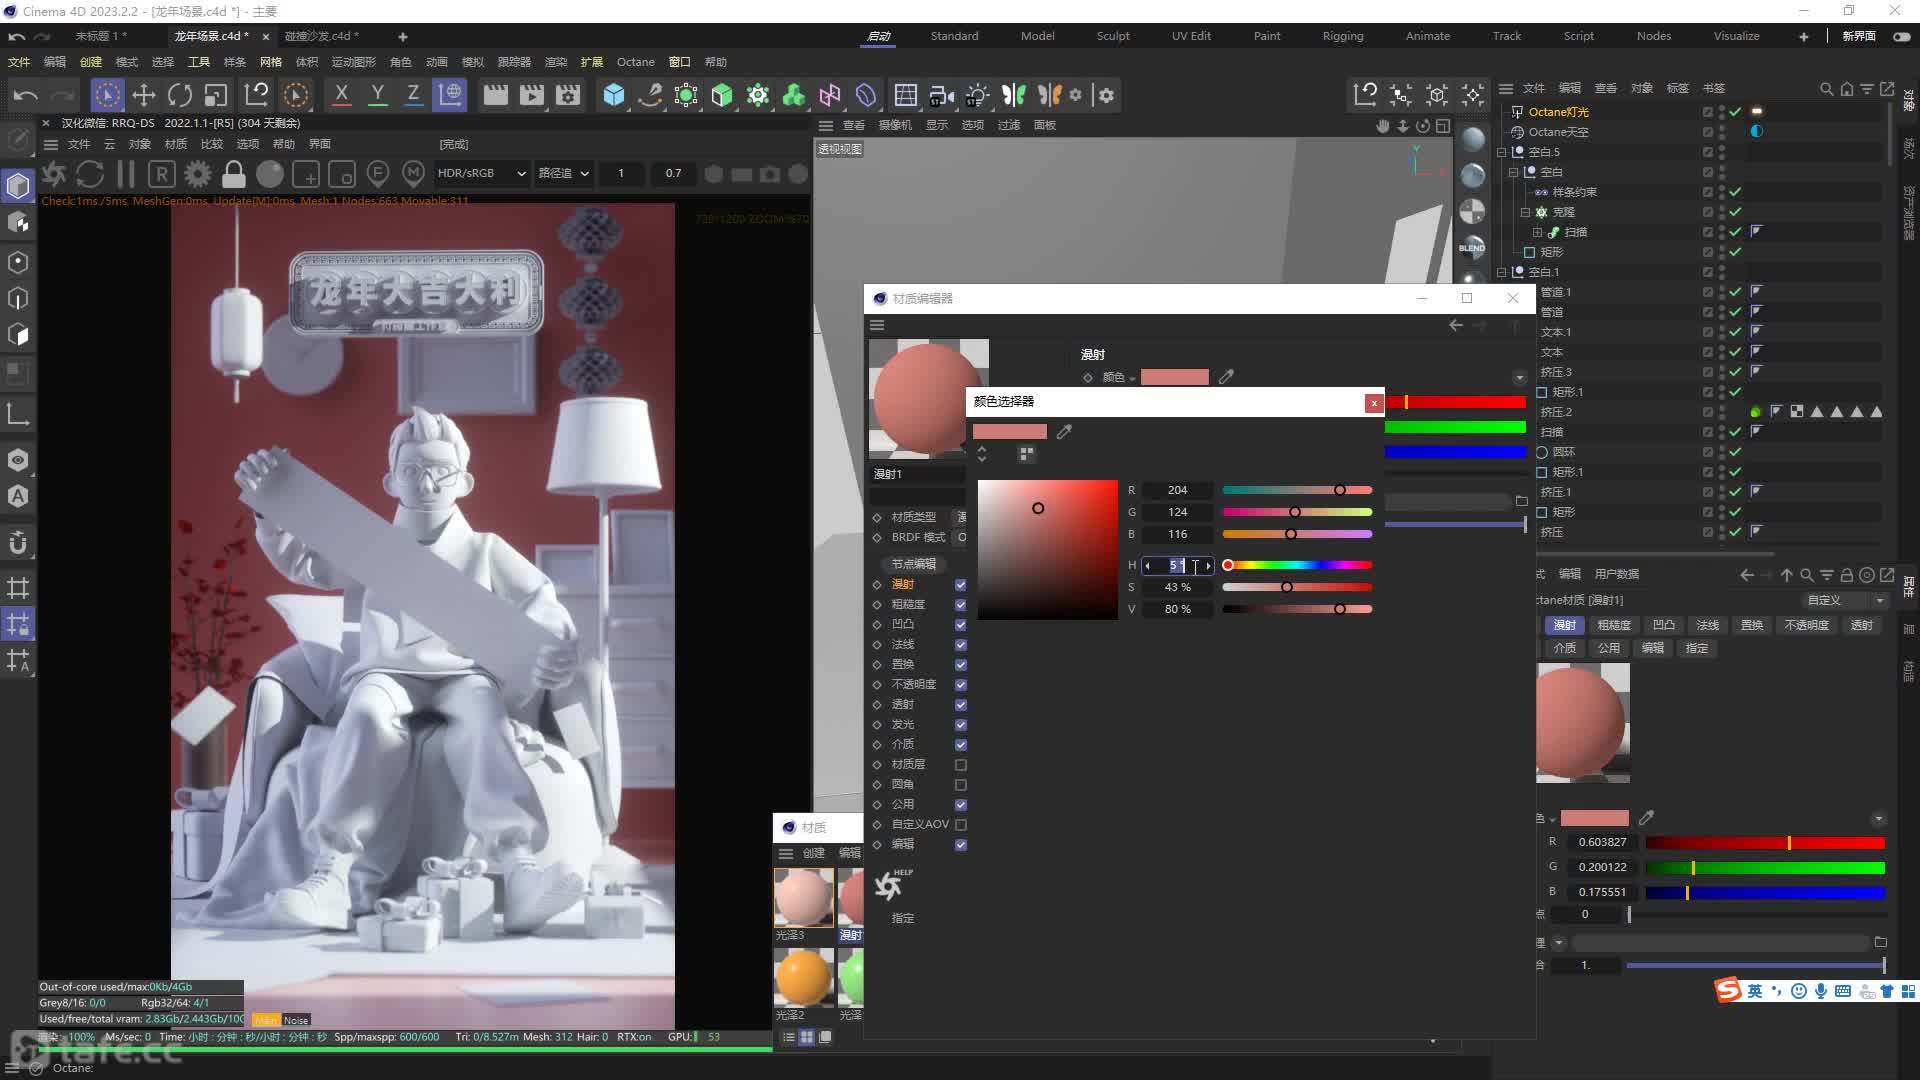Pick material with the Octane M icon
This screenshot has width=1920, height=1080.
413,174
